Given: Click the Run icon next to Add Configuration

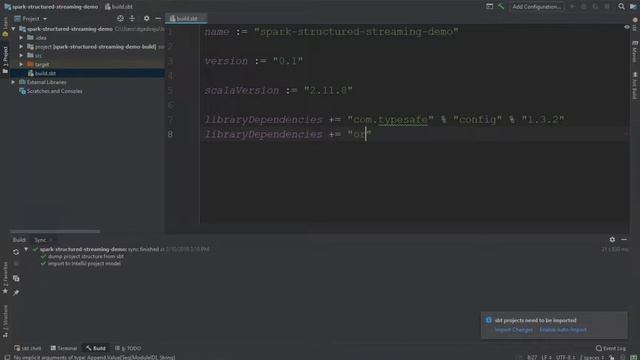Looking at the screenshot, I should coord(572,7).
